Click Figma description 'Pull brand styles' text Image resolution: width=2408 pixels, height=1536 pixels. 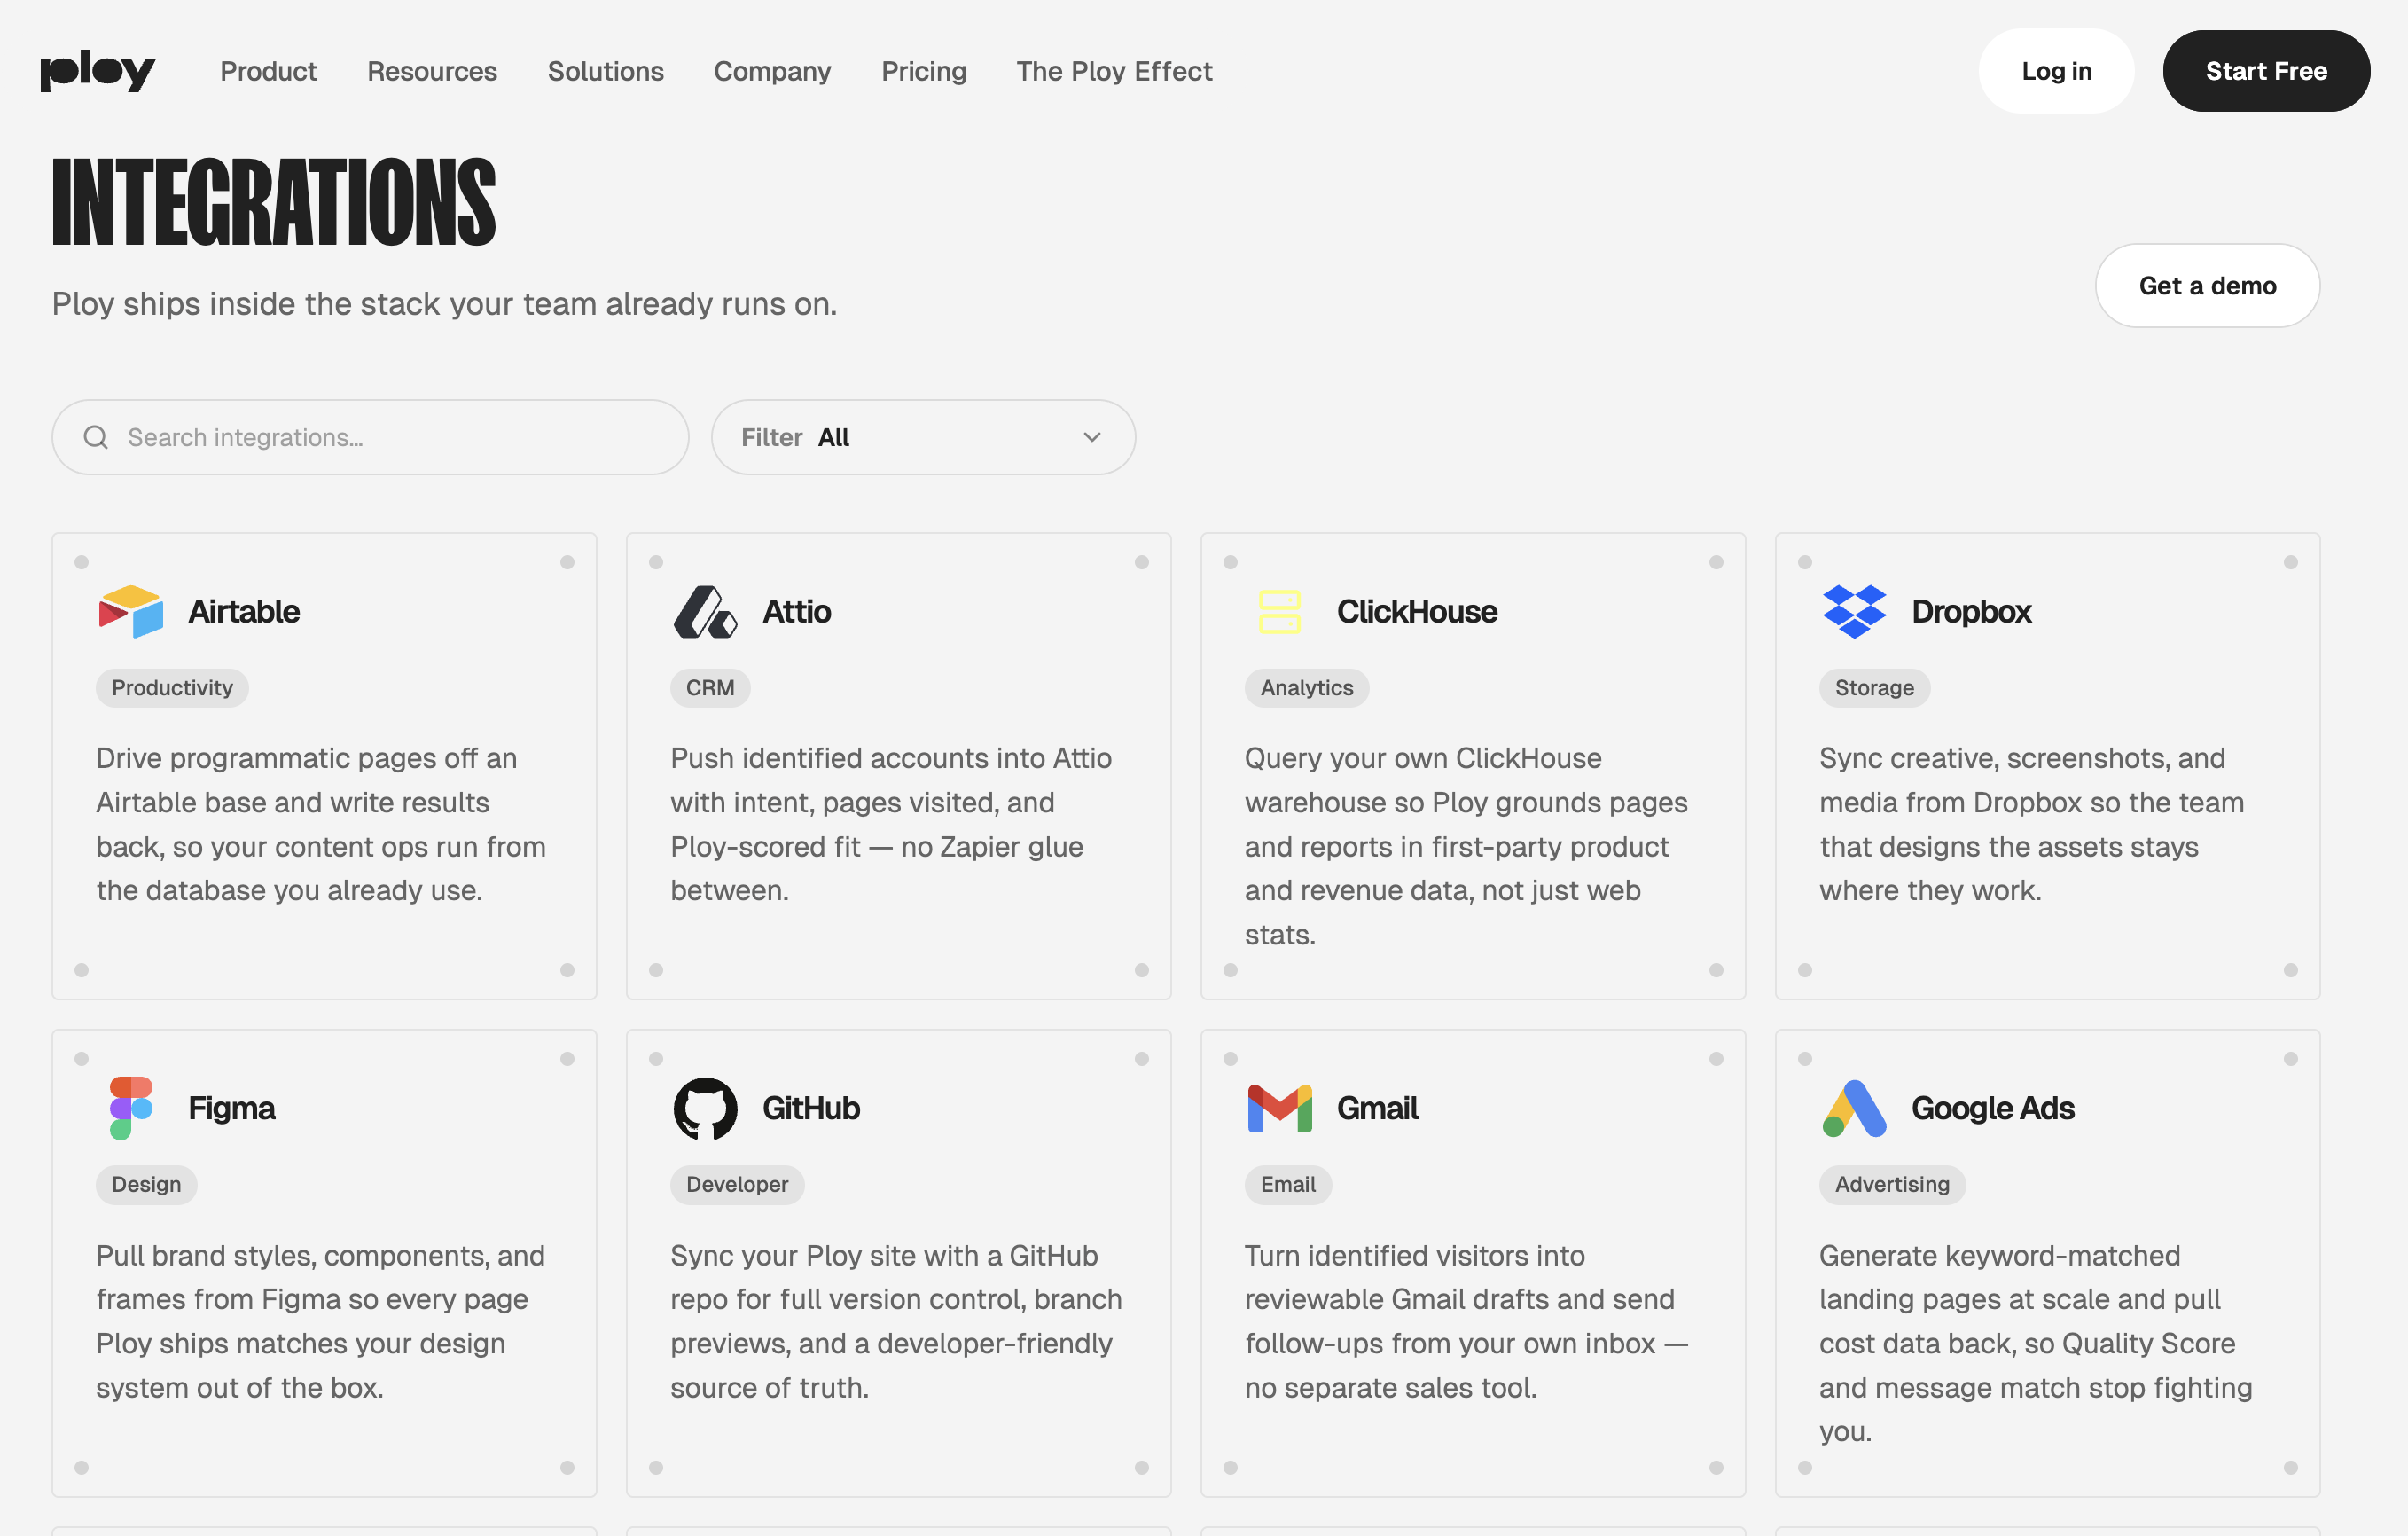point(320,1321)
